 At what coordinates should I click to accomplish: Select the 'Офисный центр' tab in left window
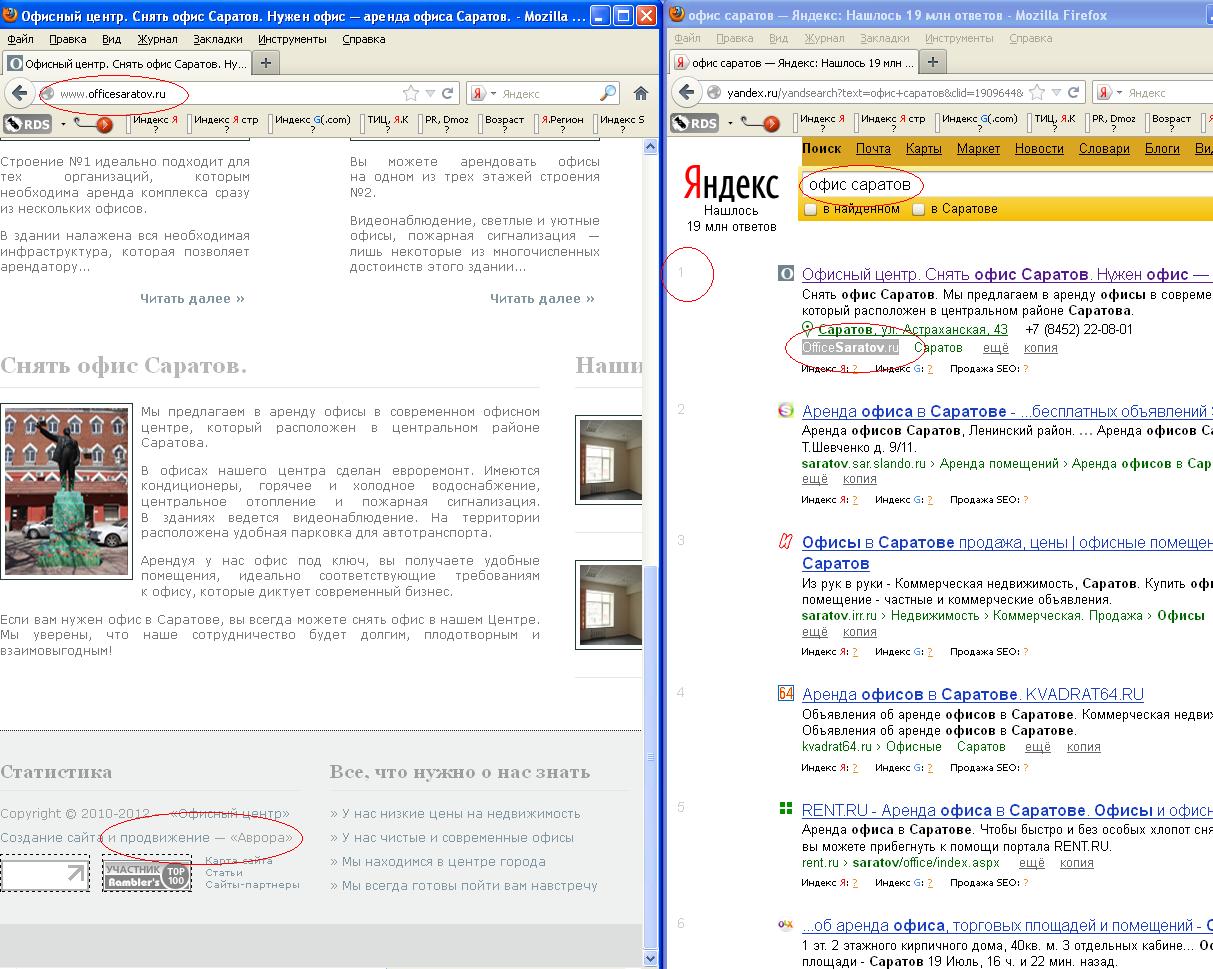[x=127, y=63]
